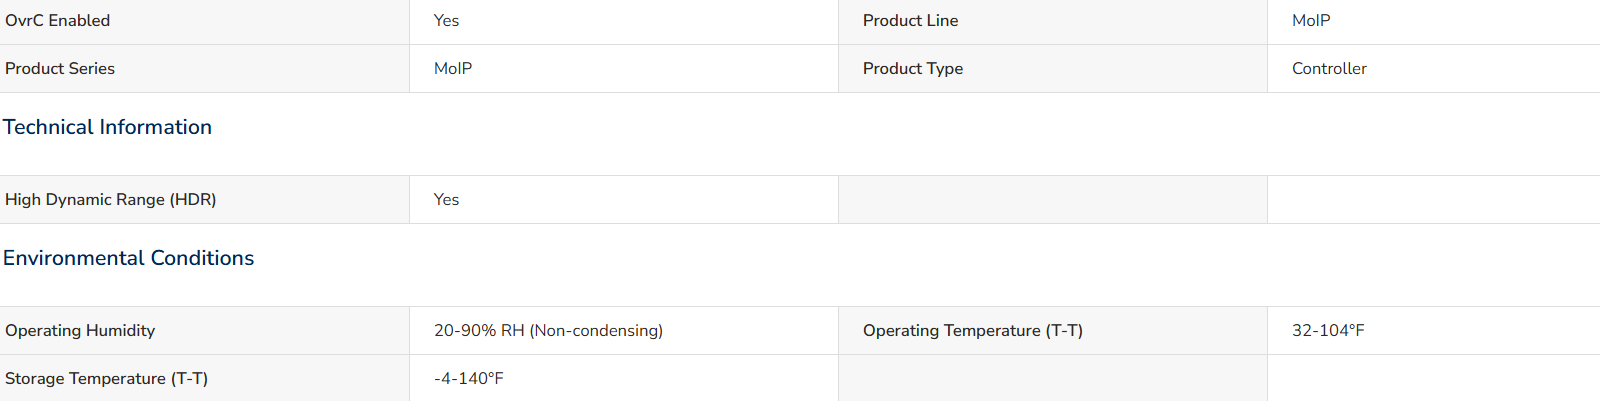1600x401 pixels.
Task: Select the Operating Humidity label
Action: (80, 331)
